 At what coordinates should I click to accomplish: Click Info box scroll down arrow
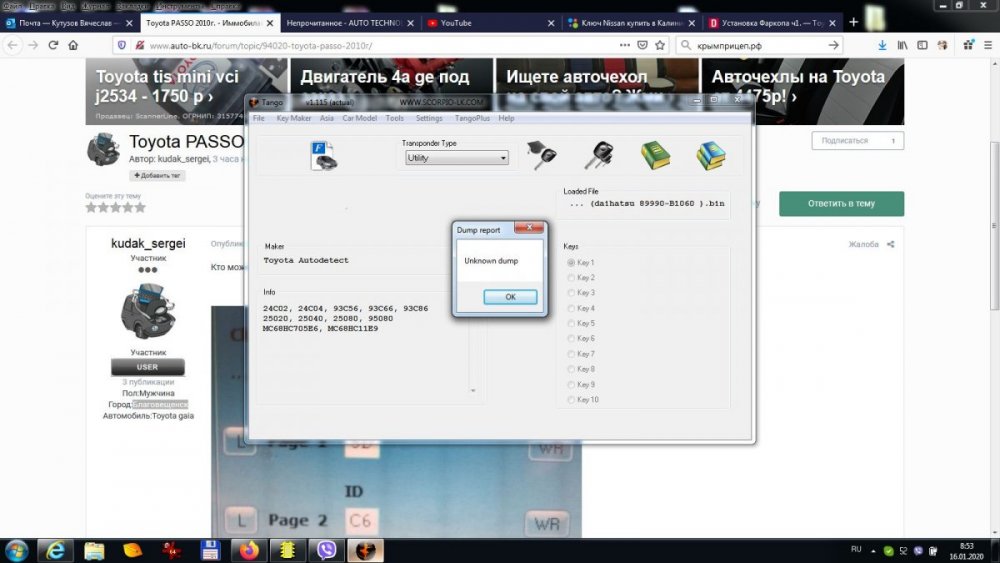(x=473, y=390)
